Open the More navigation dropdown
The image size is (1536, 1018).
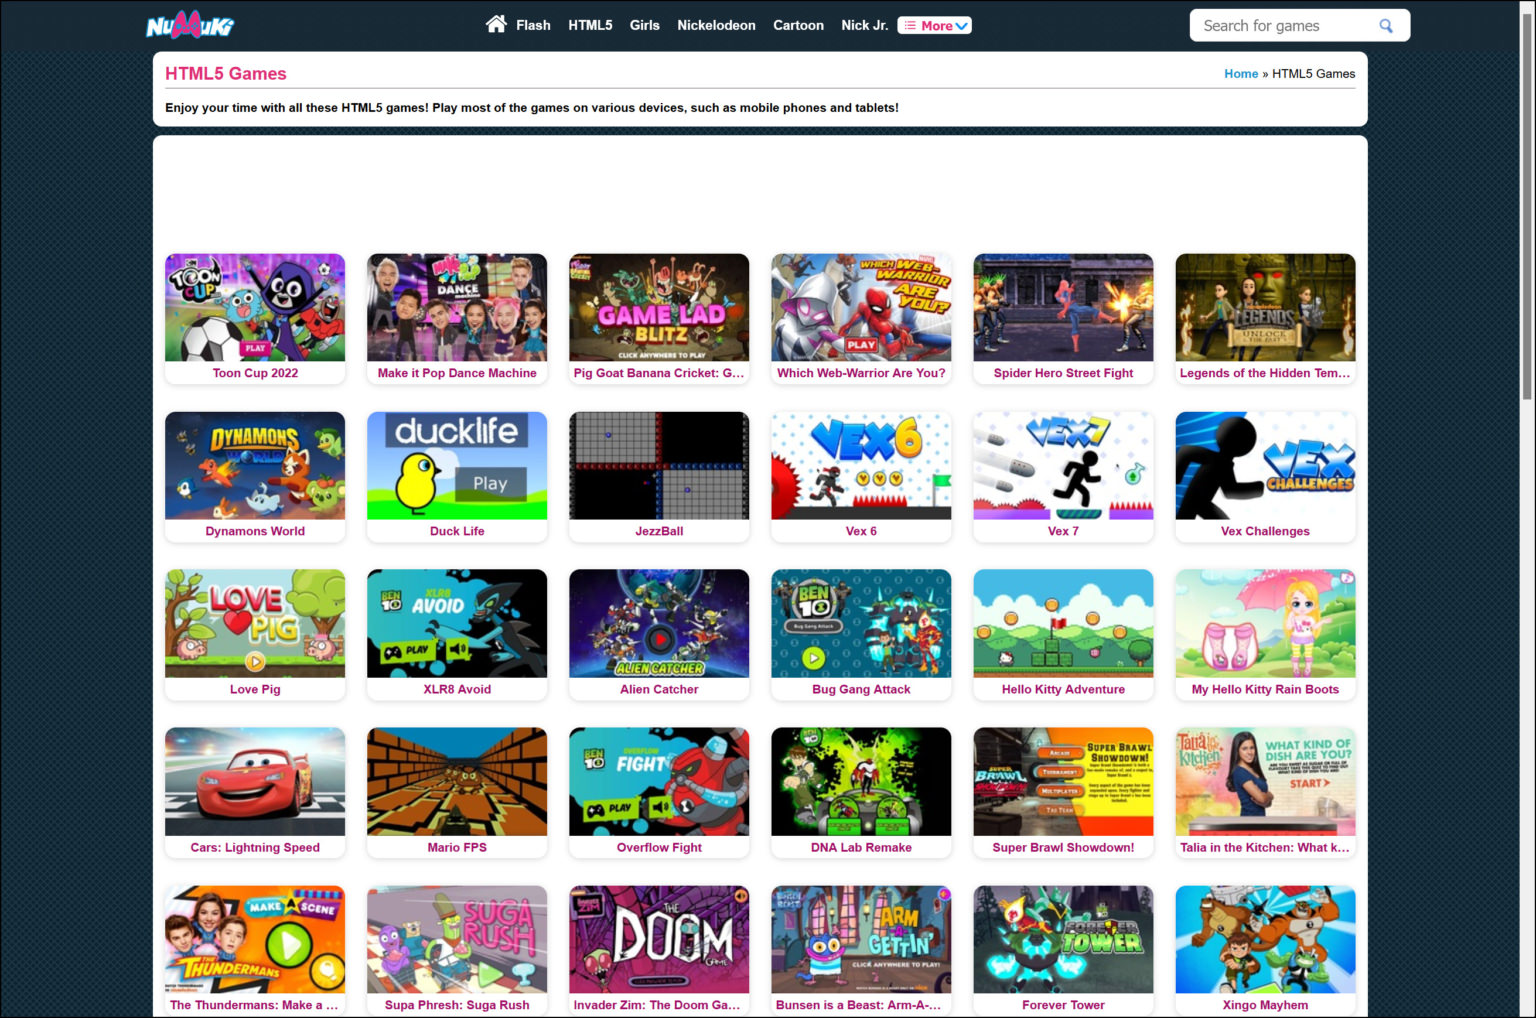(x=934, y=25)
